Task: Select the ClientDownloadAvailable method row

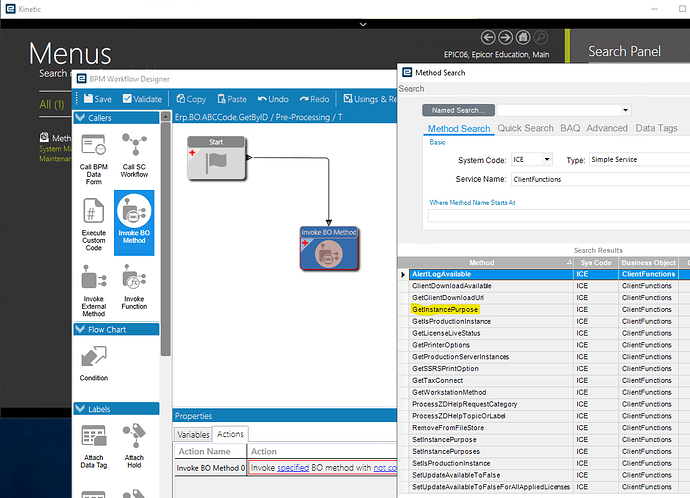Action: (x=544, y=286)
